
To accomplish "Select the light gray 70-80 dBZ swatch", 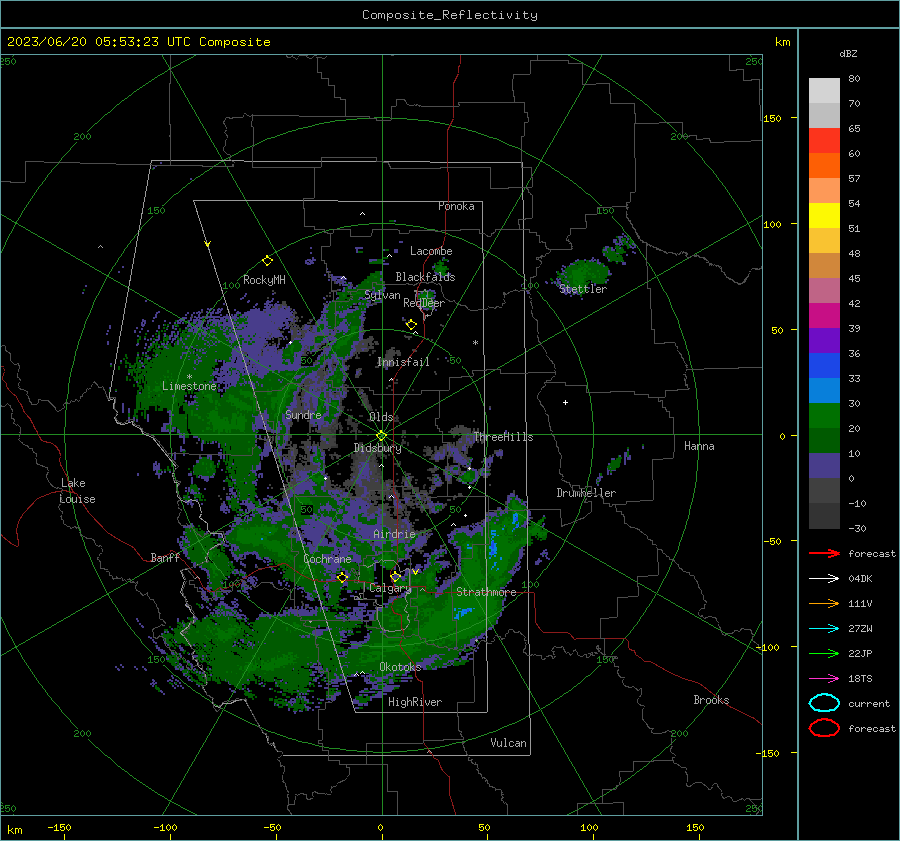I will [824, 91].
